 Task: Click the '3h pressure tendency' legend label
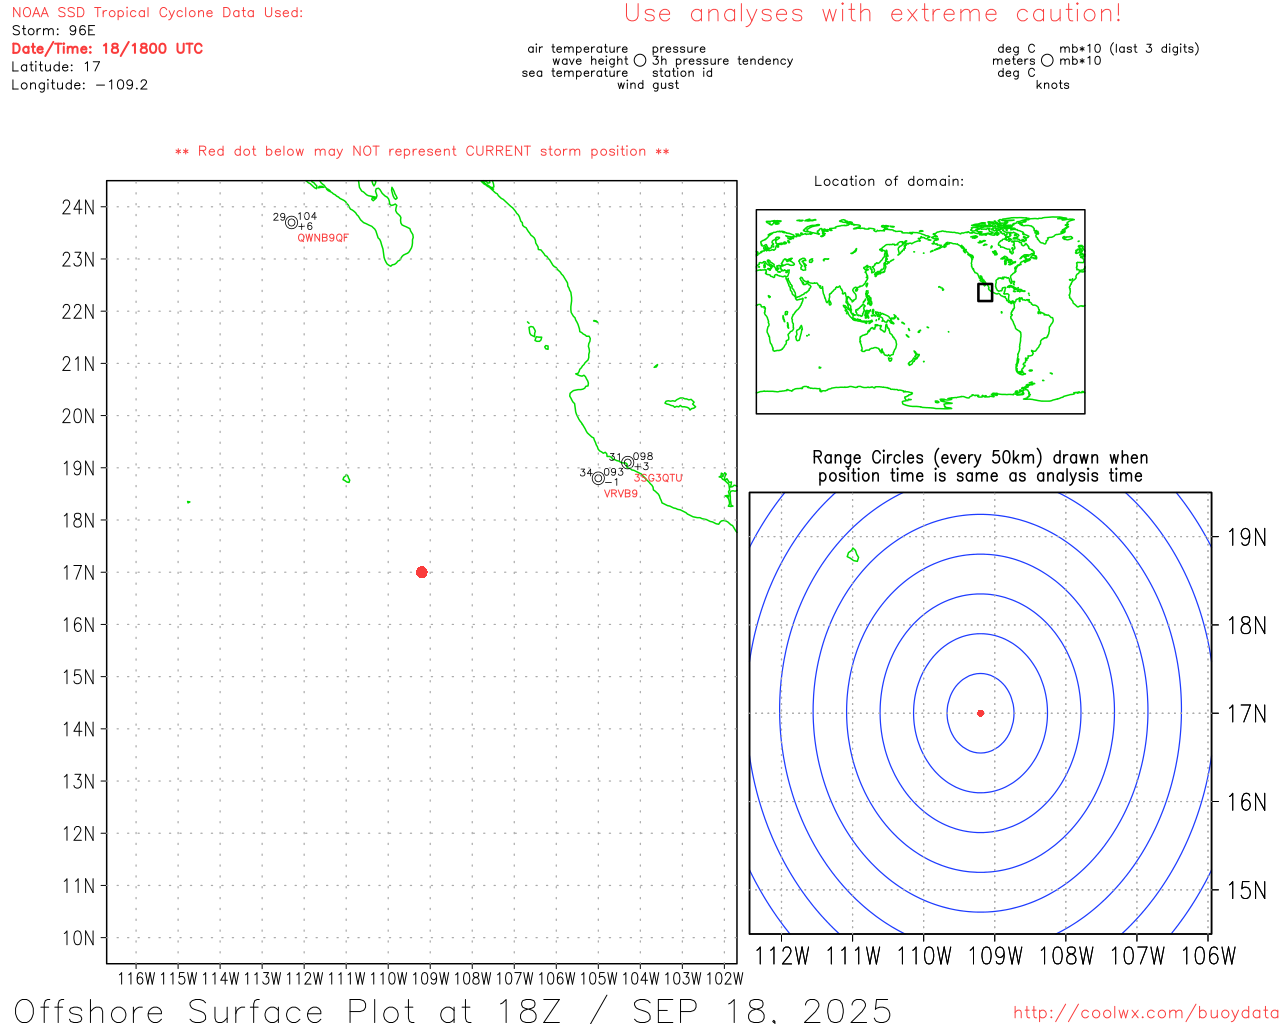pos(722,60)
